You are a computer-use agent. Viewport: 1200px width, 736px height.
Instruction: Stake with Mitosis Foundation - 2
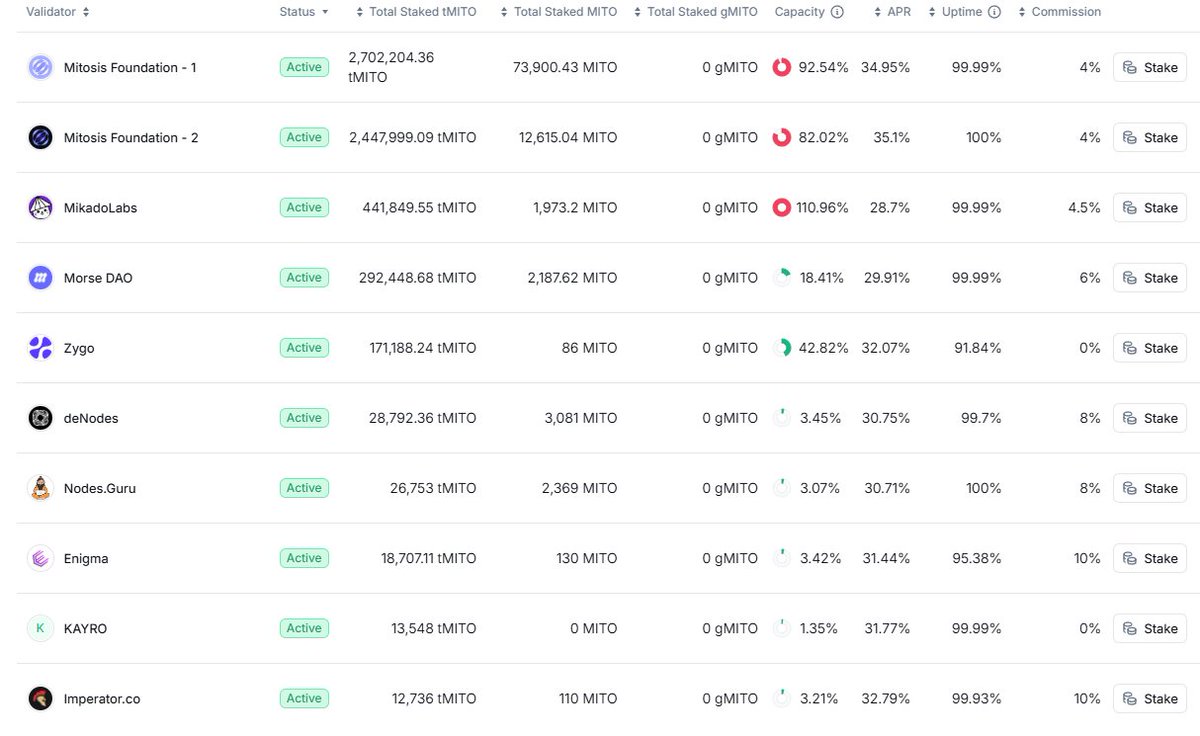pos(1150,137)
